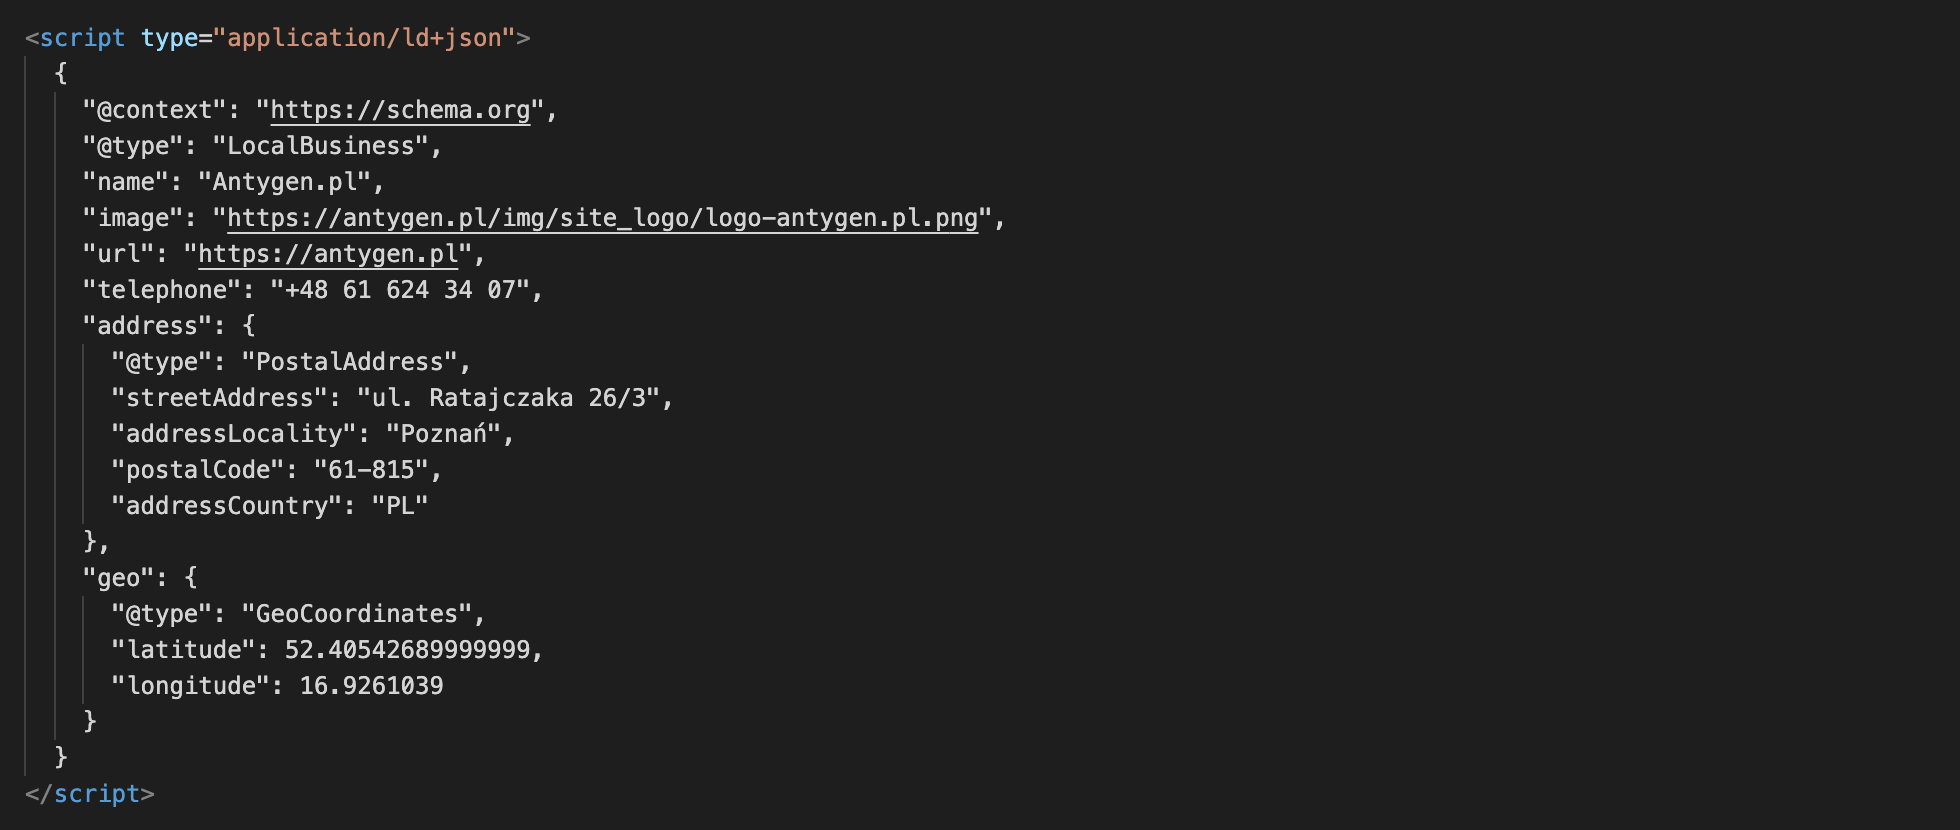The width and height of the screenshot is (1960, 830).
Task: Place cursor on the type attribute
Action: 169,38
